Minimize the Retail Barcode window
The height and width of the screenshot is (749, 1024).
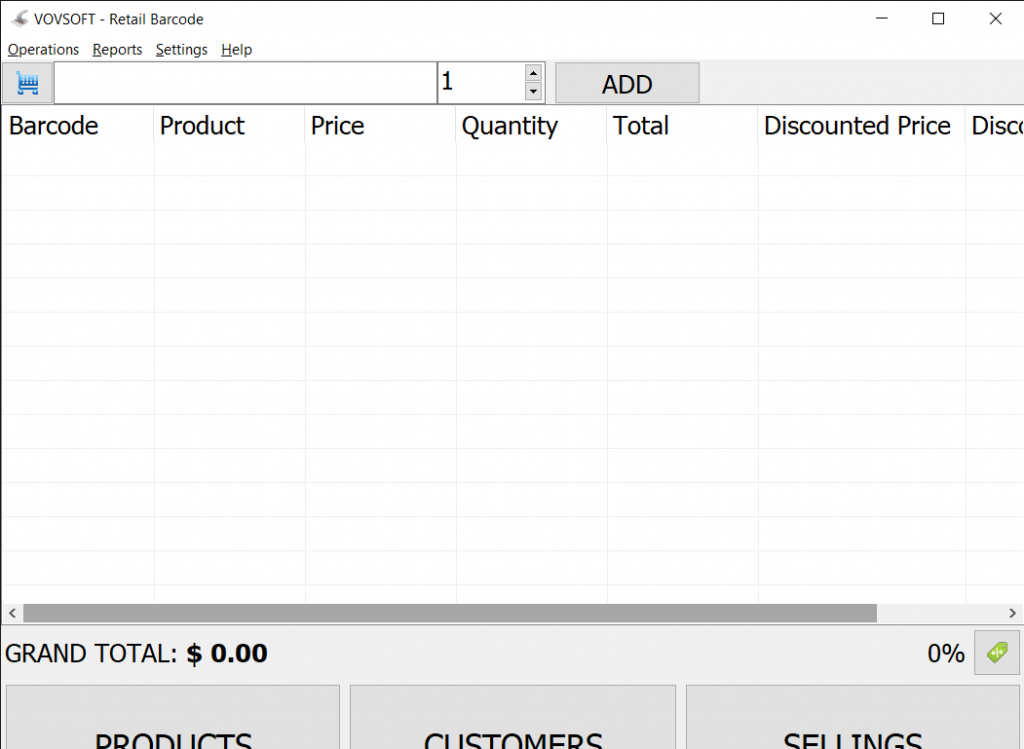882,18
